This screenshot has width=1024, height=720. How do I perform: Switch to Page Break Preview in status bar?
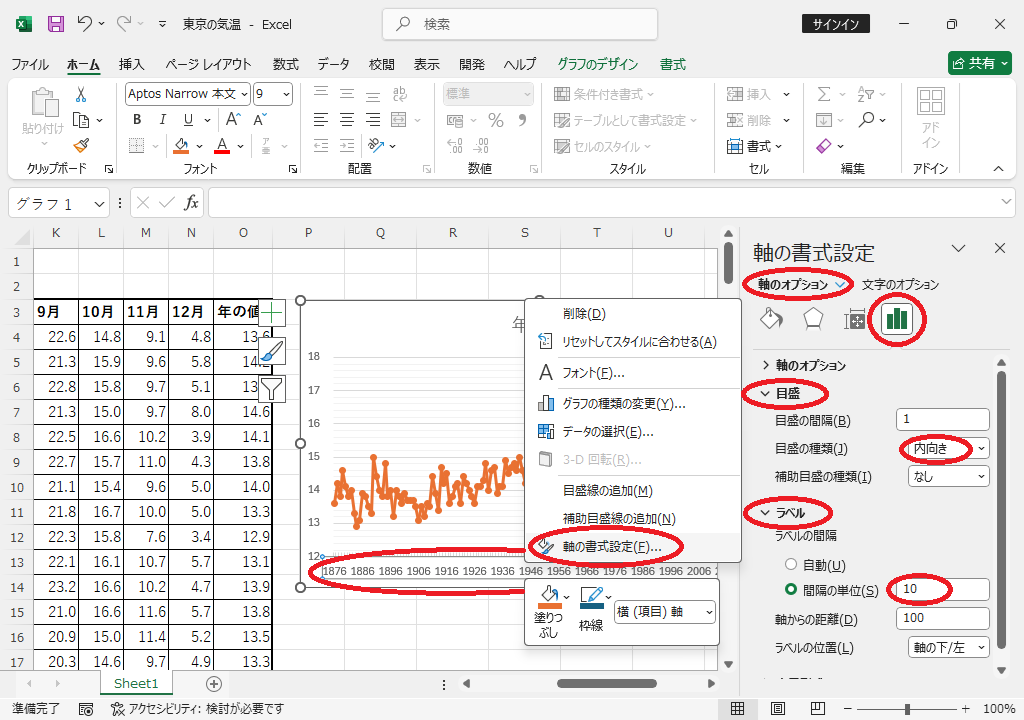click(x=817, y=708)
